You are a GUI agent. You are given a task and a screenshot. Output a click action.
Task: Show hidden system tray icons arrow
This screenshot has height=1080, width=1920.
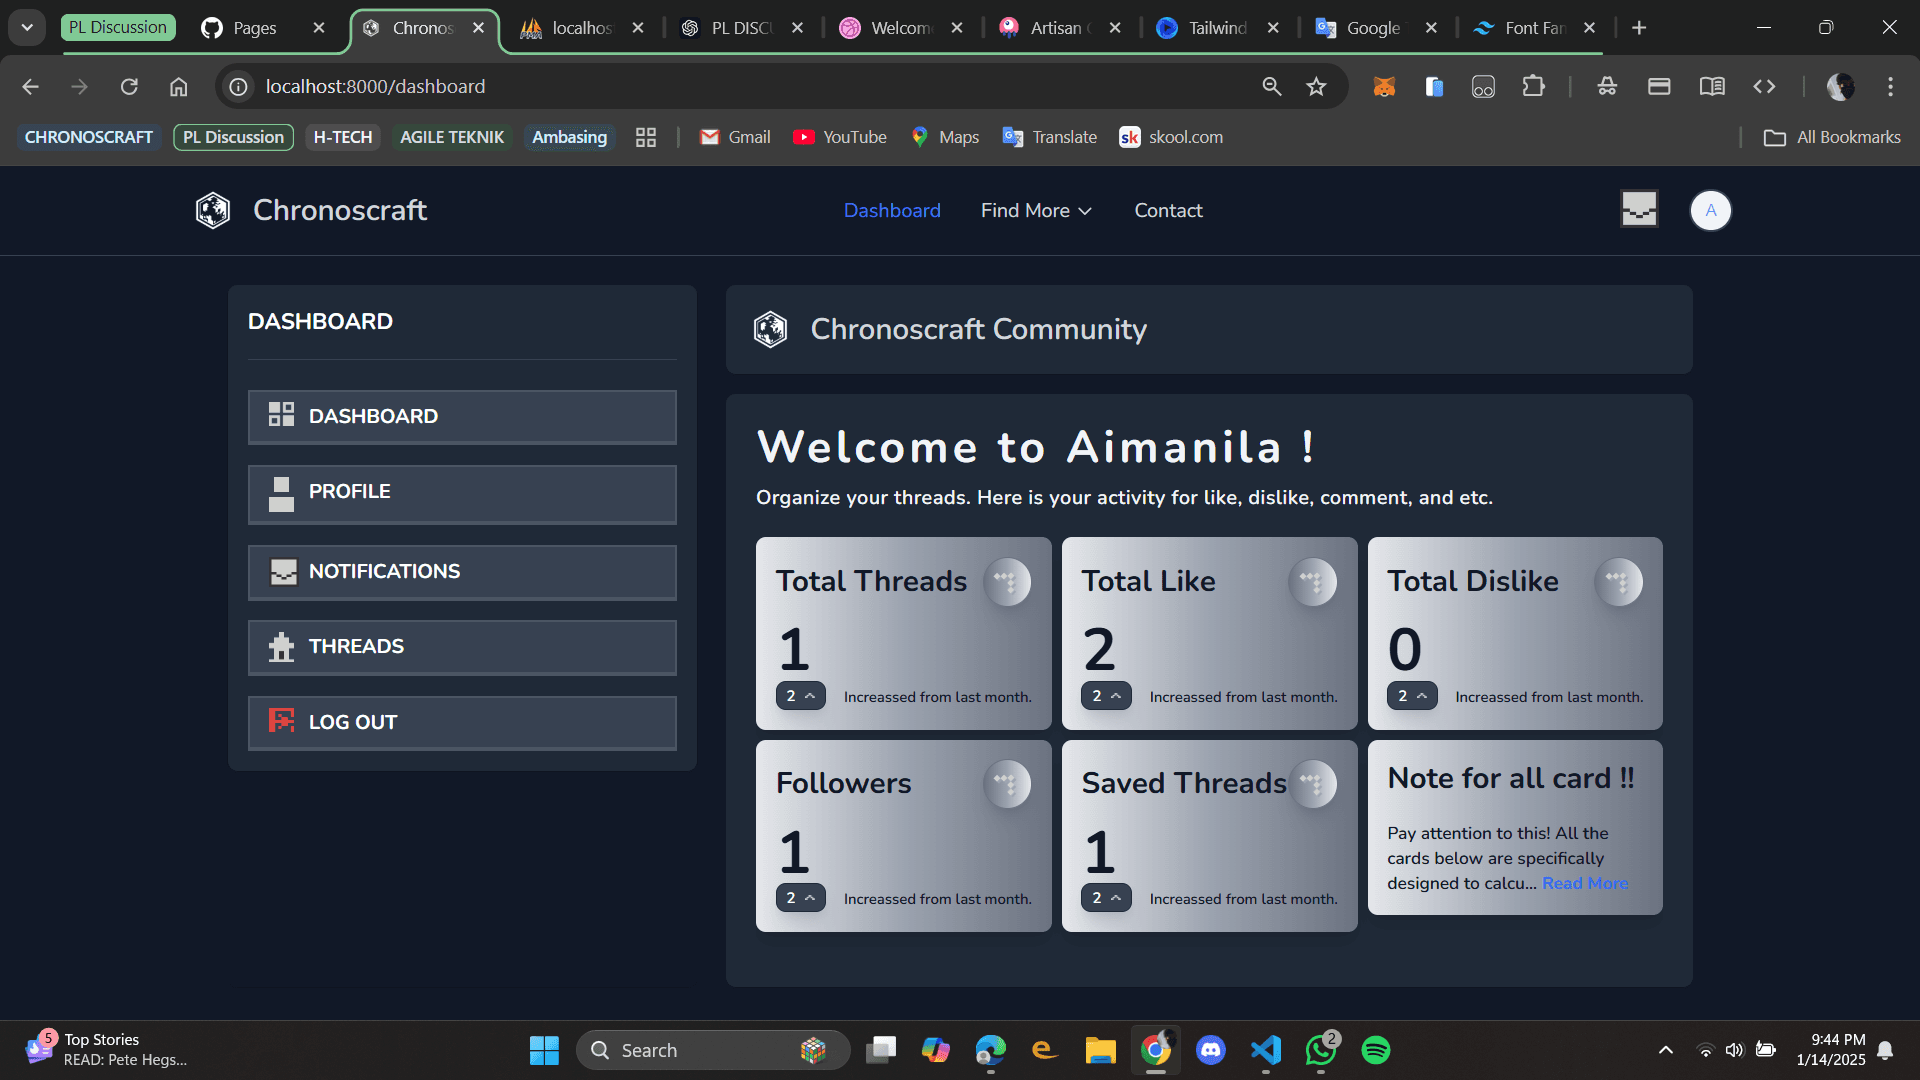pos(1665,1050)
